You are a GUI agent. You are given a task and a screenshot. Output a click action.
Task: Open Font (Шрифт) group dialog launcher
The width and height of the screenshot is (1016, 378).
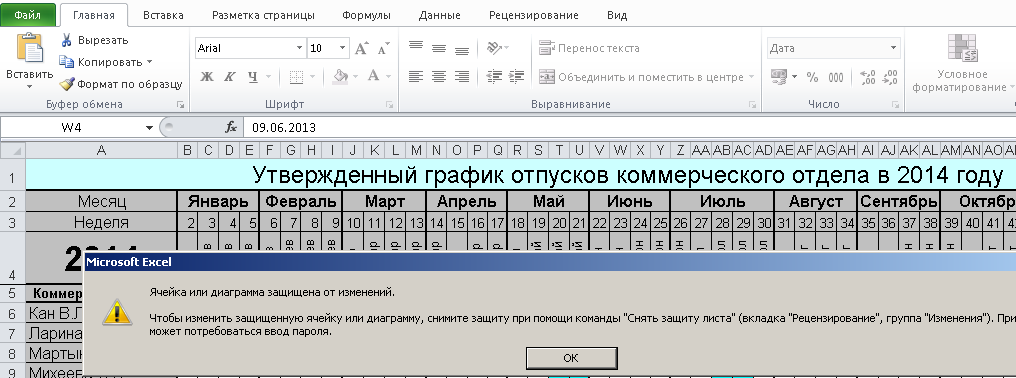point(389,104)
